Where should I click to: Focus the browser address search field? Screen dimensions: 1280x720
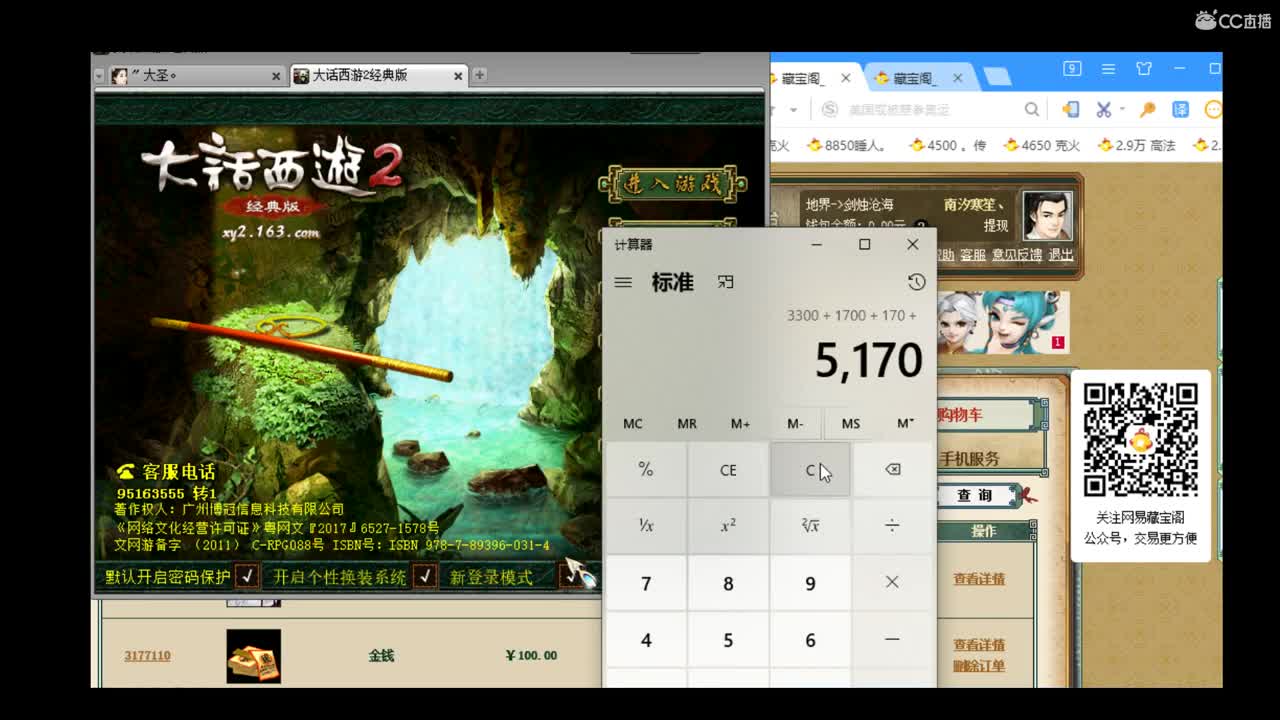930,109
